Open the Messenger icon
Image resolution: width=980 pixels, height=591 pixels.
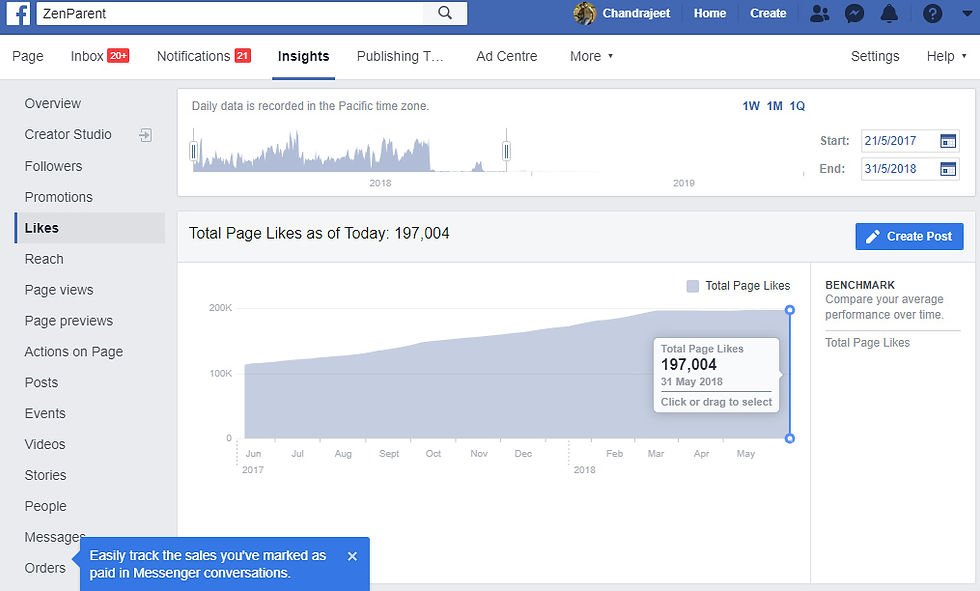(x=854, y=13)
